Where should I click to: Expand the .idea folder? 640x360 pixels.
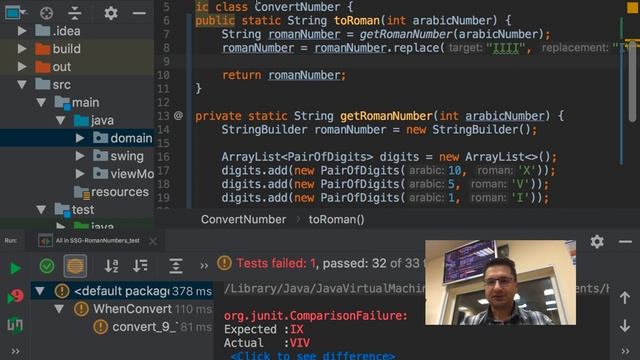point(22,31)
